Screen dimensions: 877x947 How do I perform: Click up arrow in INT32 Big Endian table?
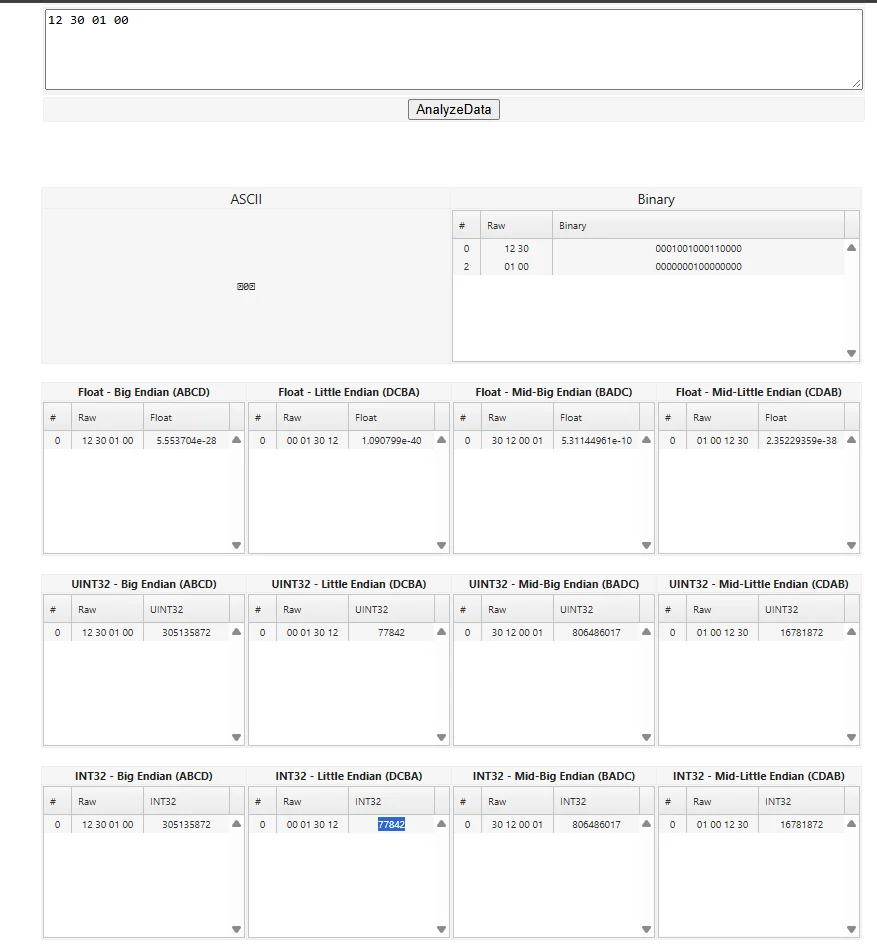tap(236, 824)
